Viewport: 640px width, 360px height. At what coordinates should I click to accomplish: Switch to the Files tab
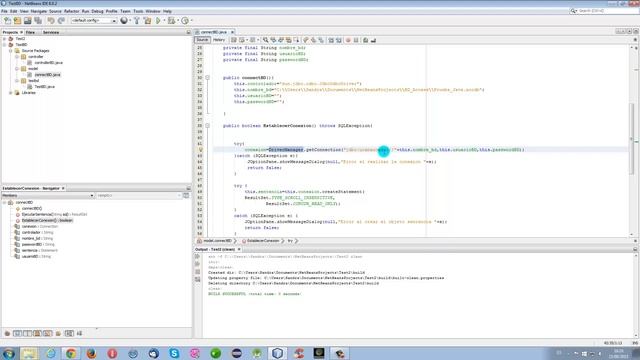tap(31, 32)
